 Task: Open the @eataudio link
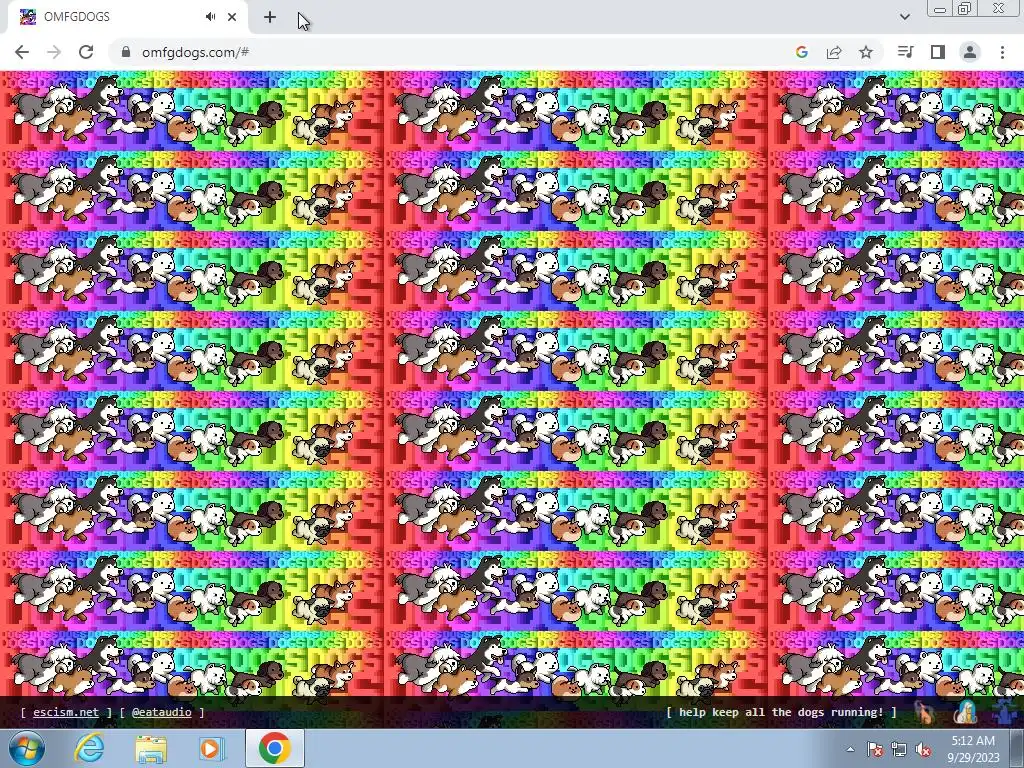tap(161, 712)
